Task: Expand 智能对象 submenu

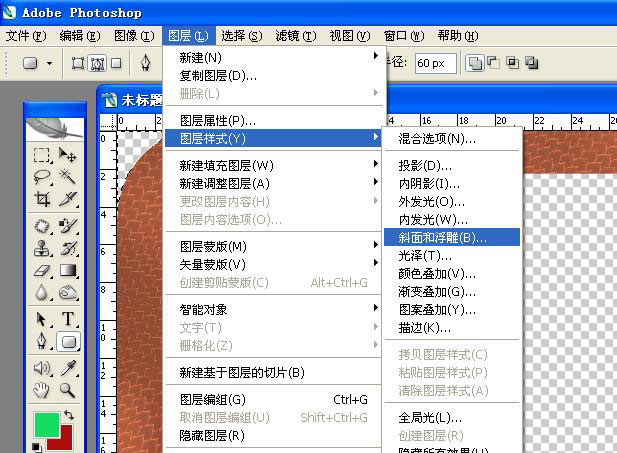Action: click(274, 309)
